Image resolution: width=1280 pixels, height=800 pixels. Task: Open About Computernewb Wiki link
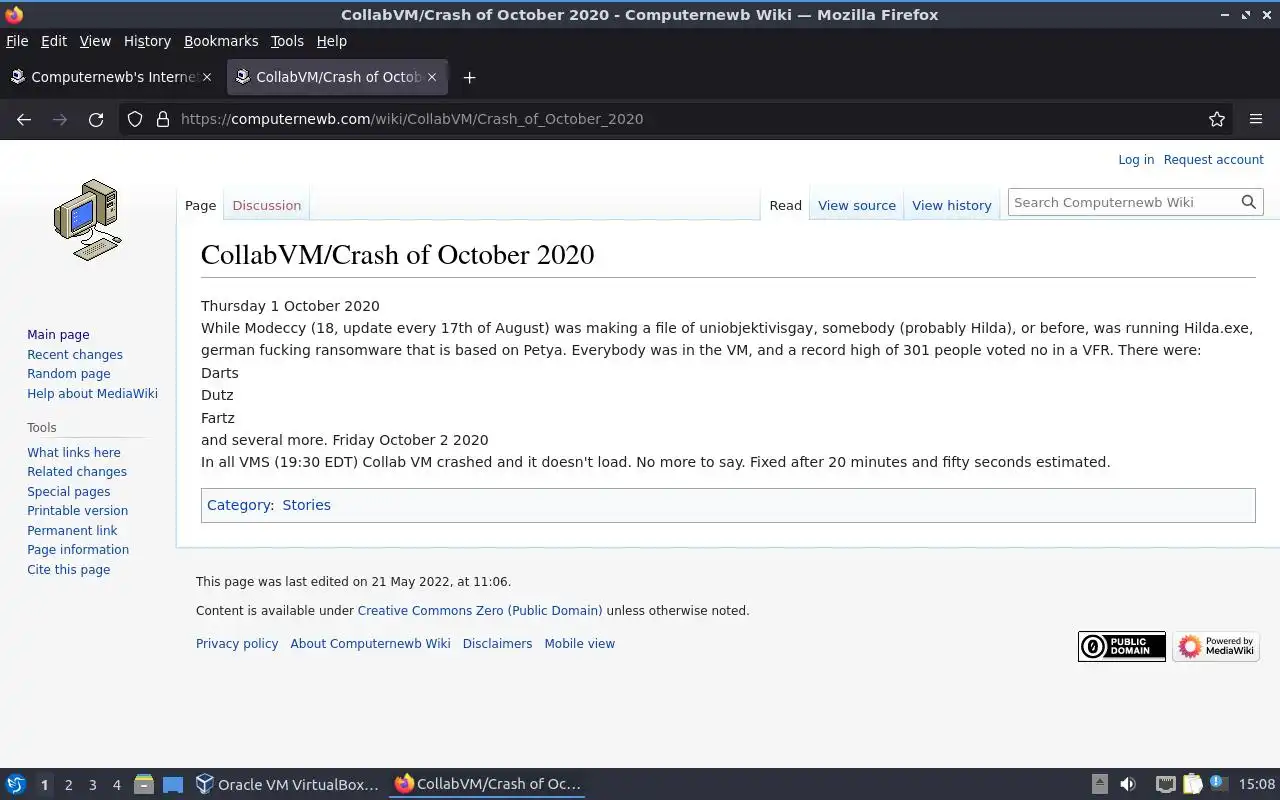pyautogui.click(x=370, y=644)
